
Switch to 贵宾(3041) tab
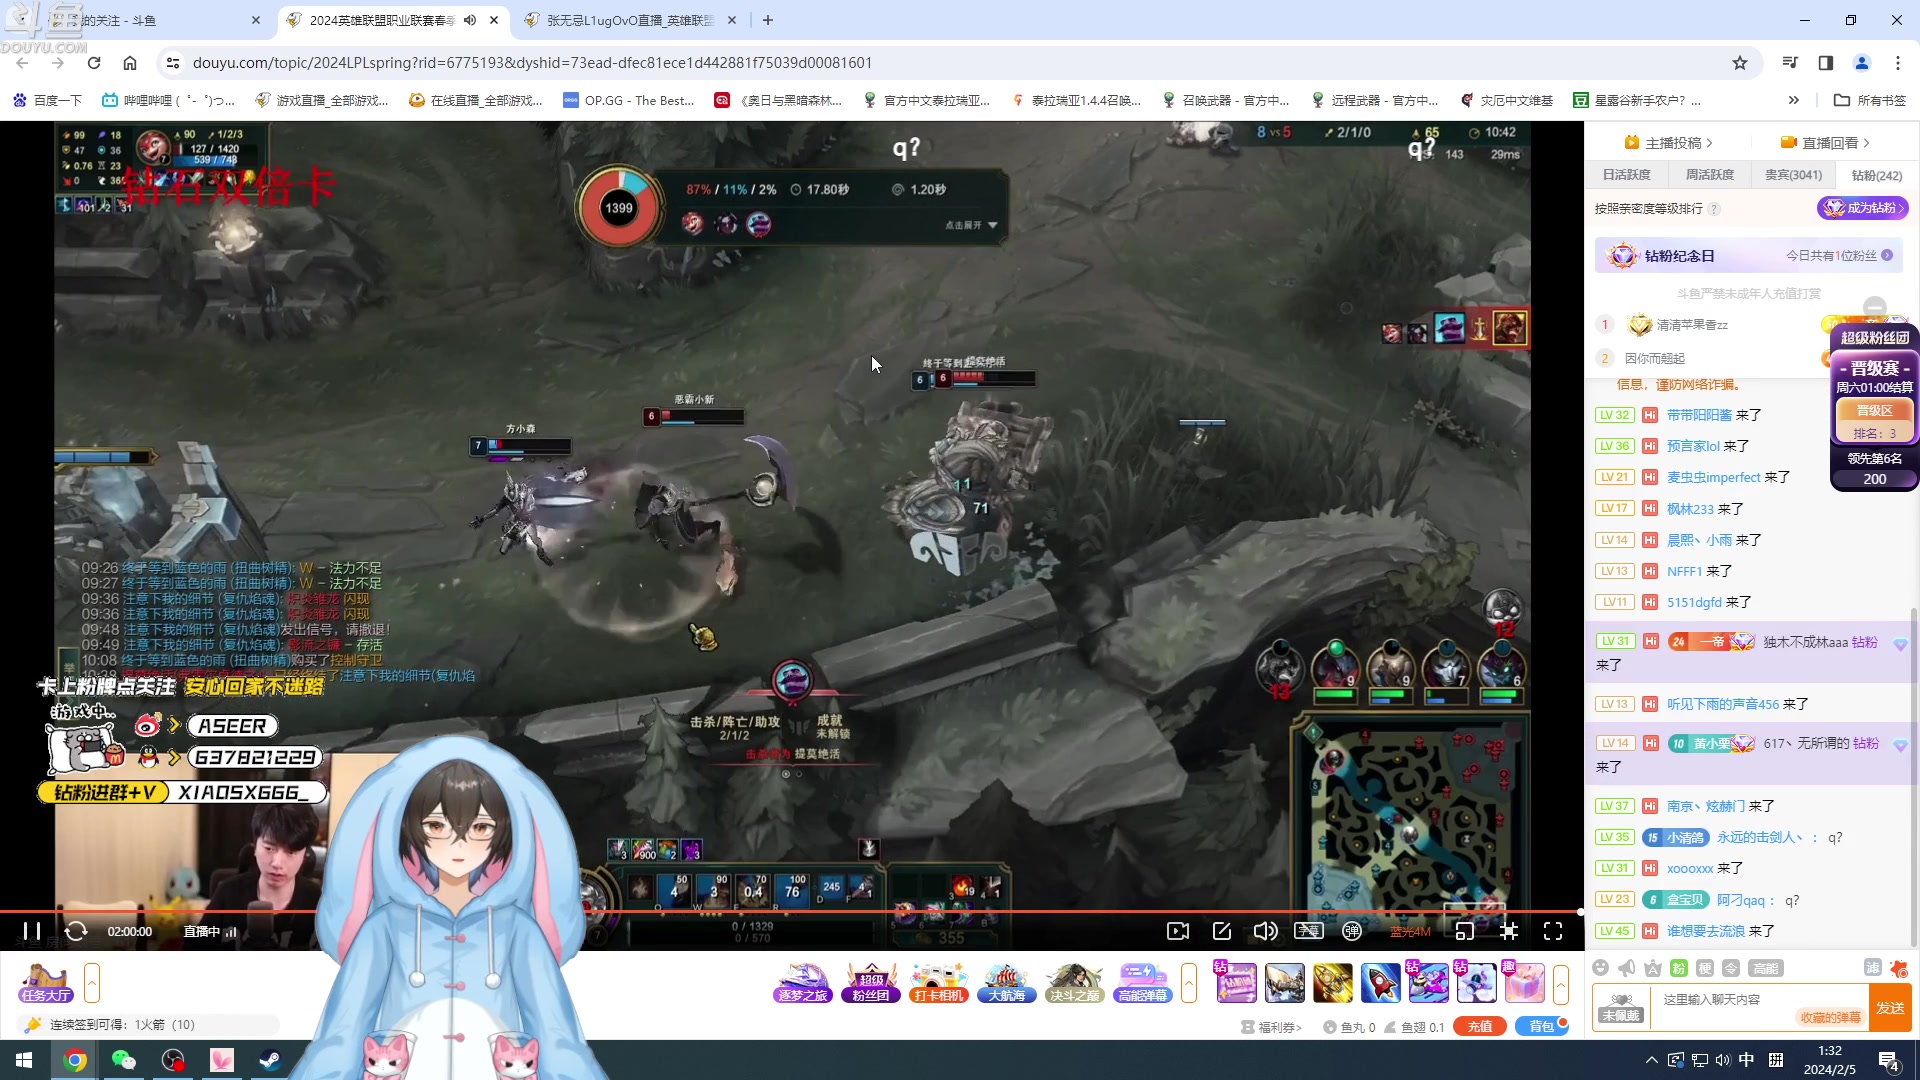tap(1793, 175)
